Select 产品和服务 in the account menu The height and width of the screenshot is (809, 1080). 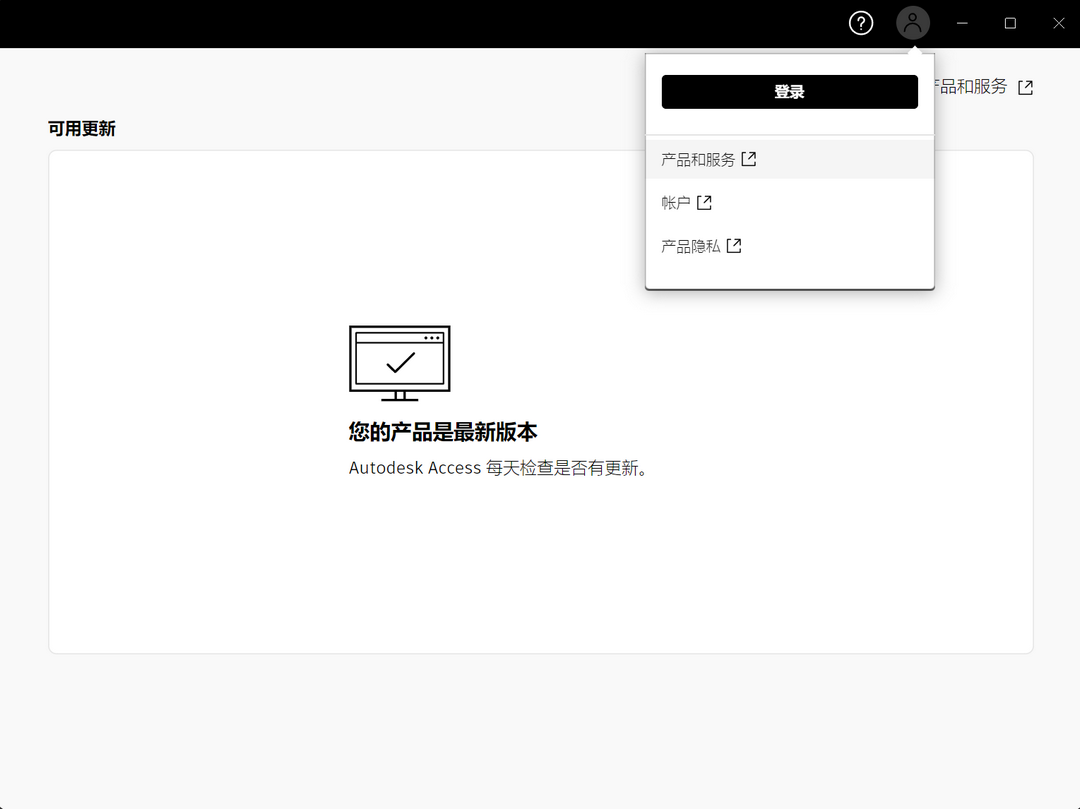700,158
